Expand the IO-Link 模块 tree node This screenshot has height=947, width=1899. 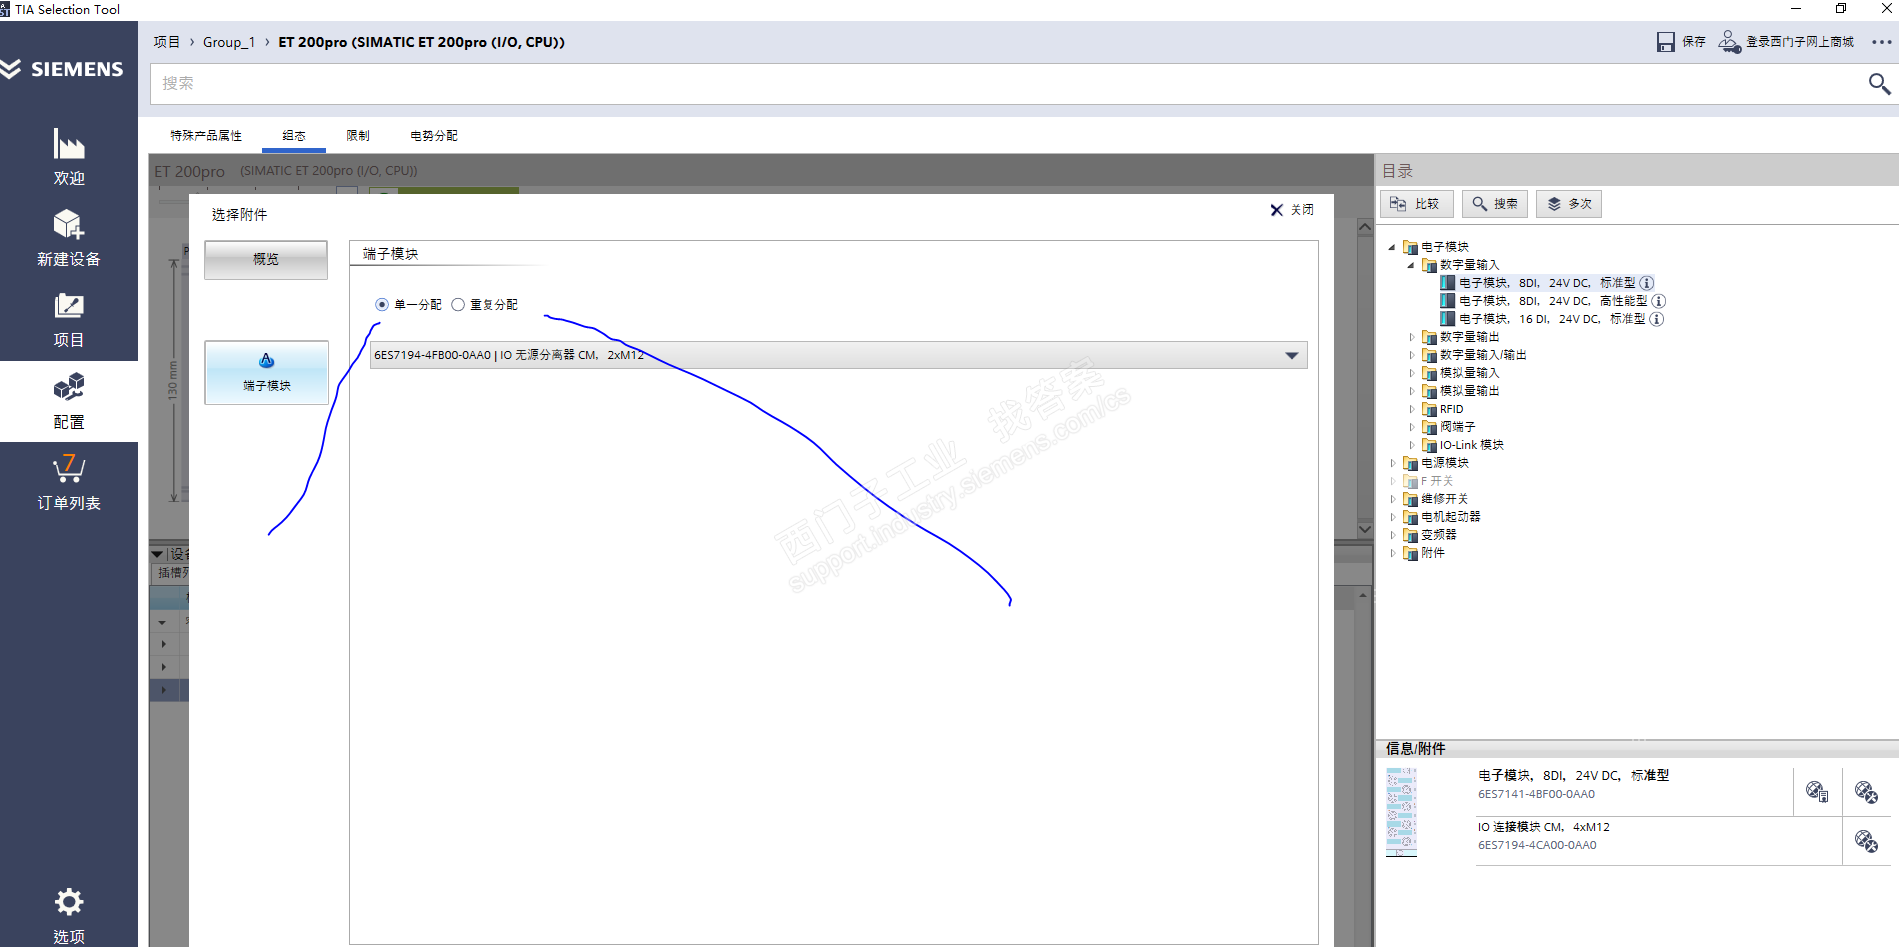click(1411, 445)
